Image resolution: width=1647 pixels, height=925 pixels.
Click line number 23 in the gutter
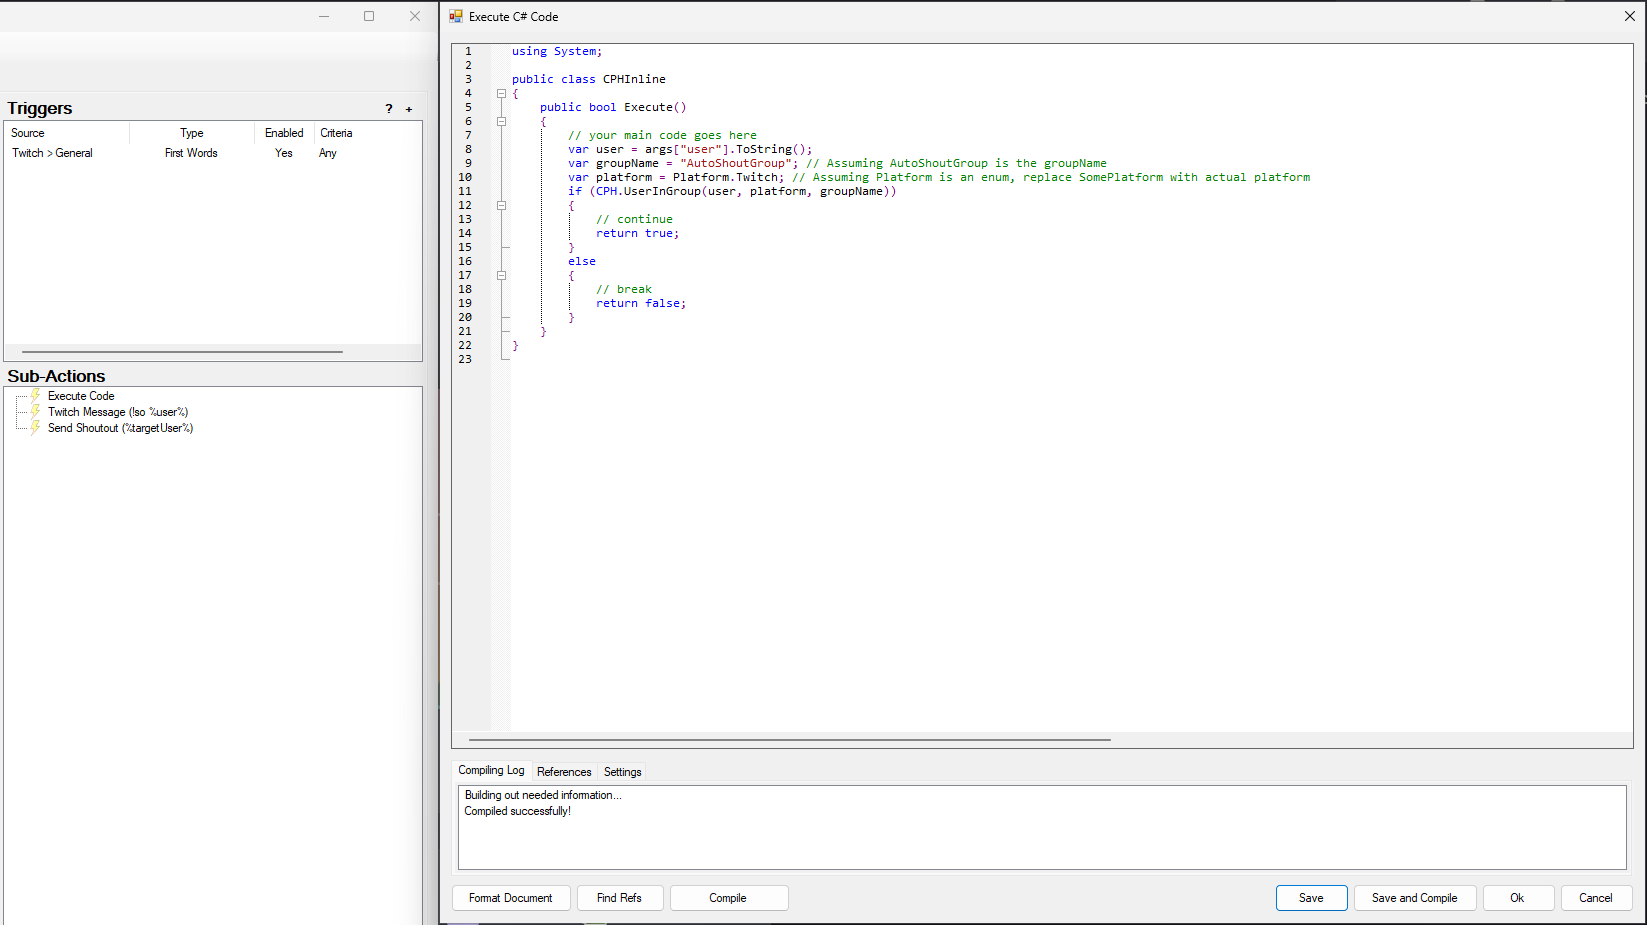coord(465,359)
